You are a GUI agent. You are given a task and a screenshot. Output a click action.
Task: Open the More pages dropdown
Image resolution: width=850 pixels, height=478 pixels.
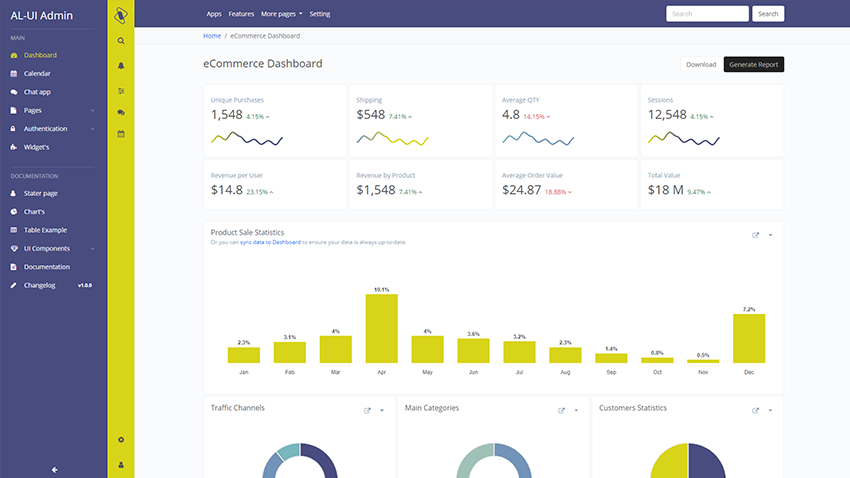[281, 14]
